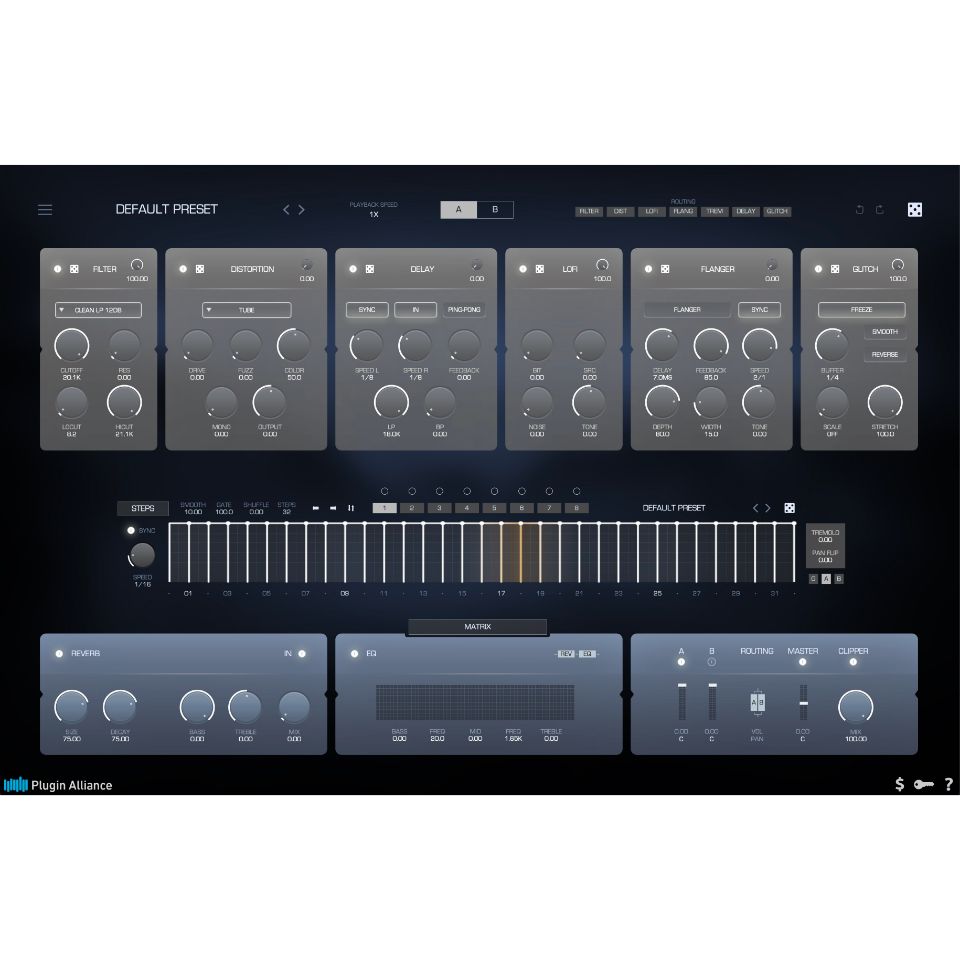Select step 5 in the step sequencer selector row

[493, 508]
